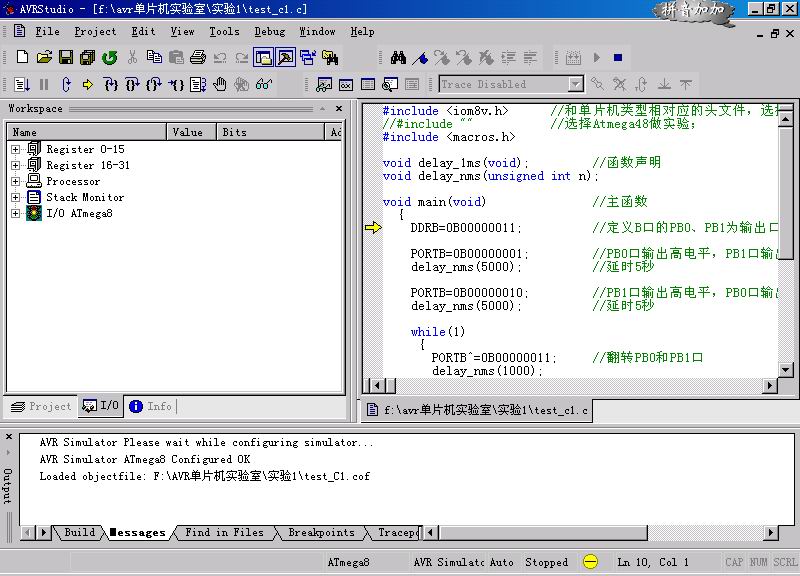Expand the I/O ATmega8 tree node
The height and width of the screenshot is (576, 800).
(16, 213)
